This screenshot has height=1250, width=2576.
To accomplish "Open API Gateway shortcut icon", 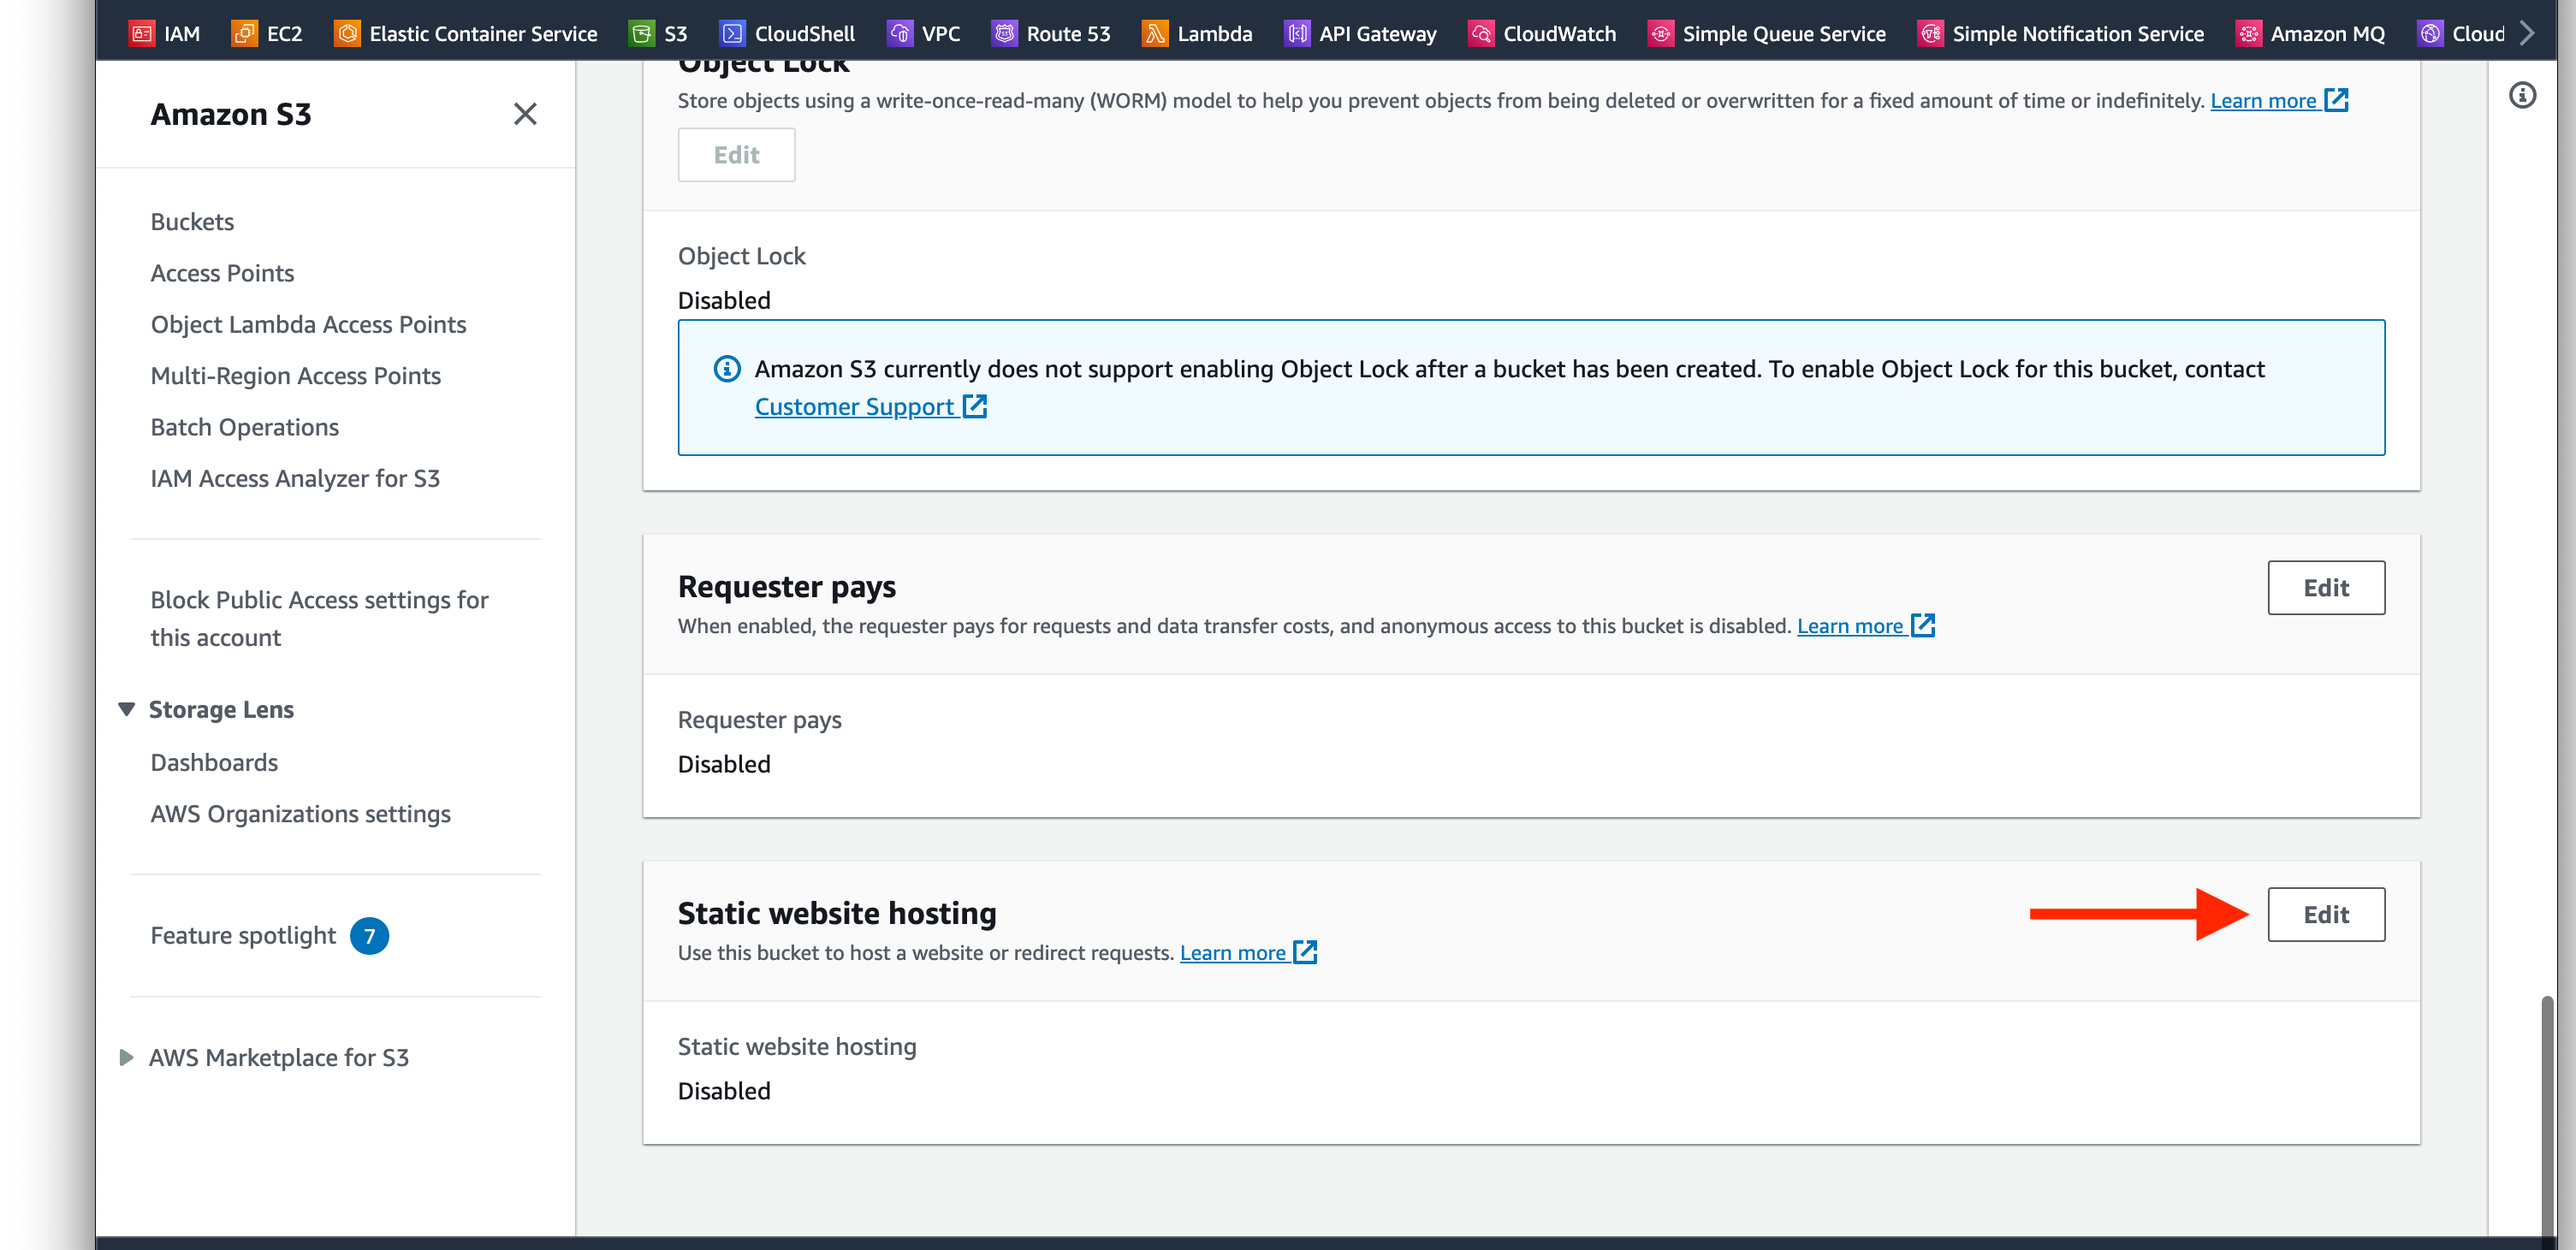I will tap(1297, 33).
